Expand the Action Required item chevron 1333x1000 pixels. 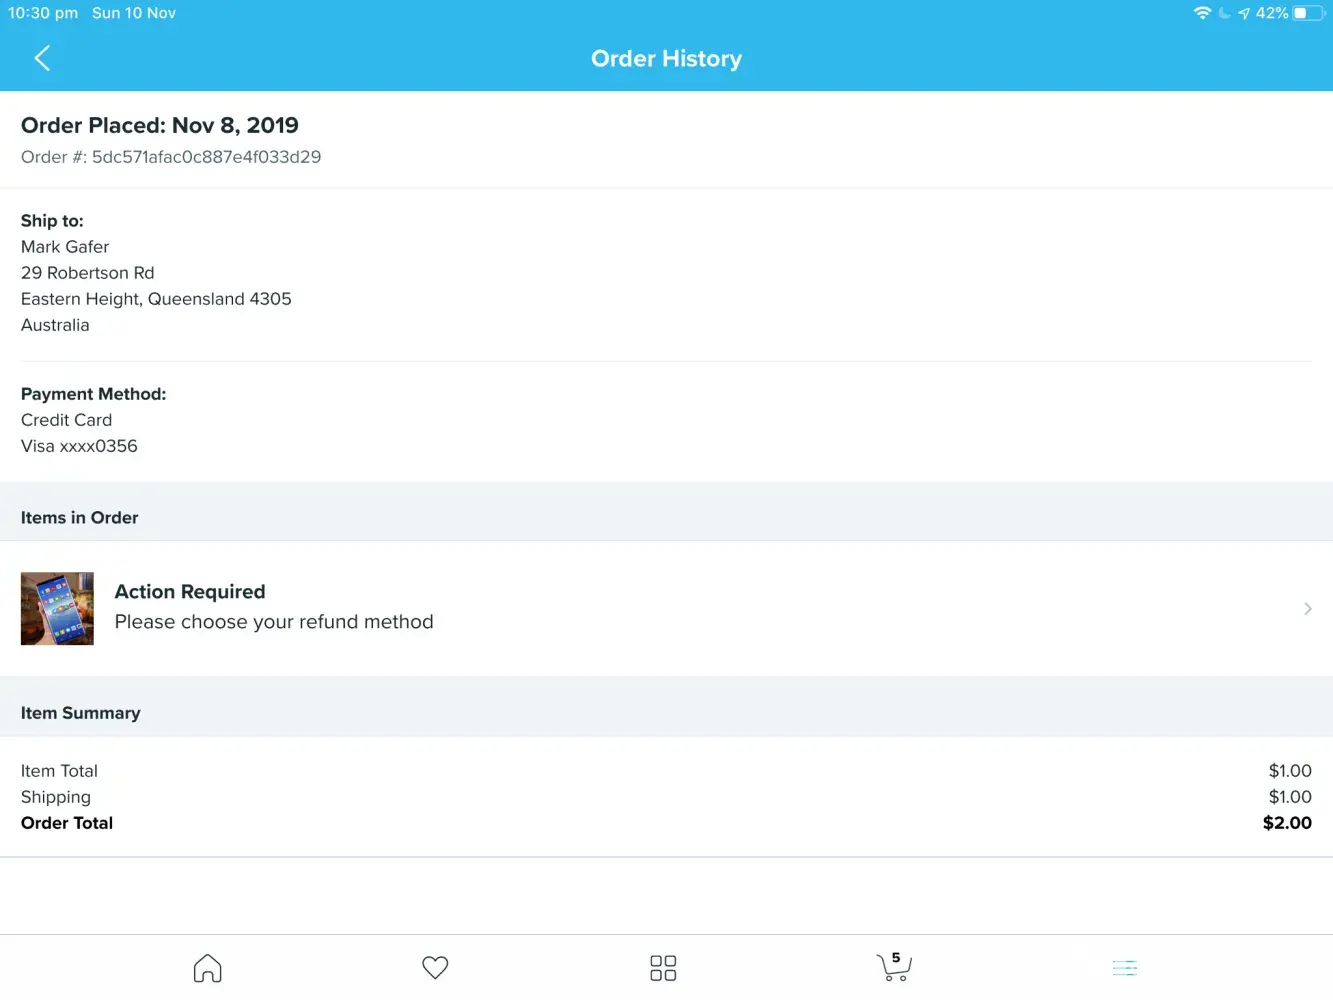pyautogui.click(x=1307, y=609)
